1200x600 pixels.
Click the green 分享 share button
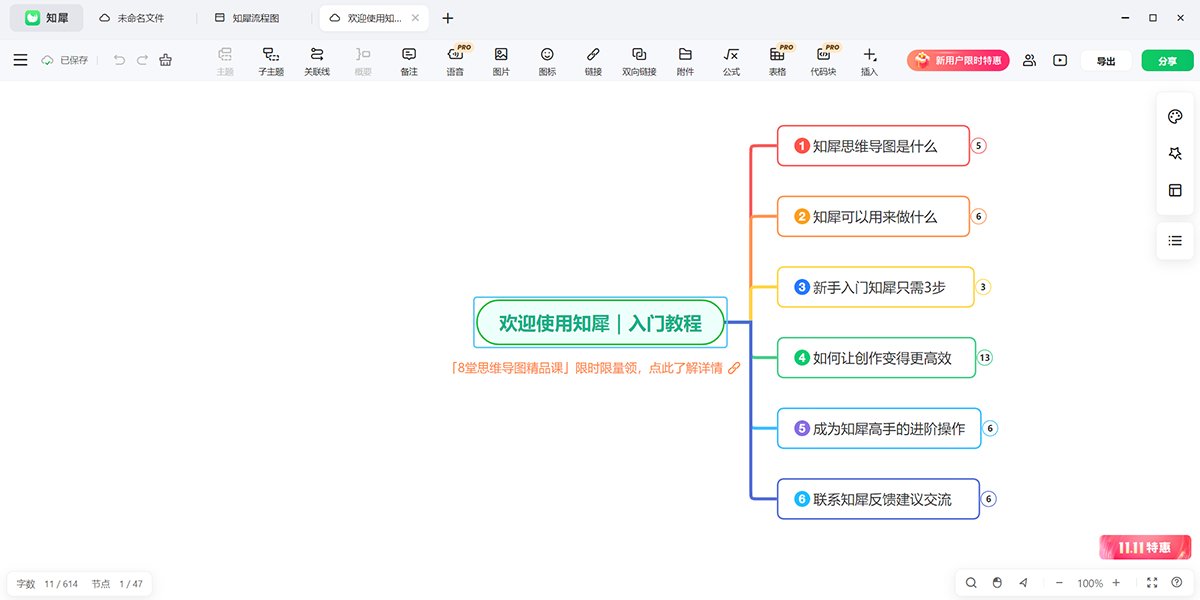tap(1167, 61)
